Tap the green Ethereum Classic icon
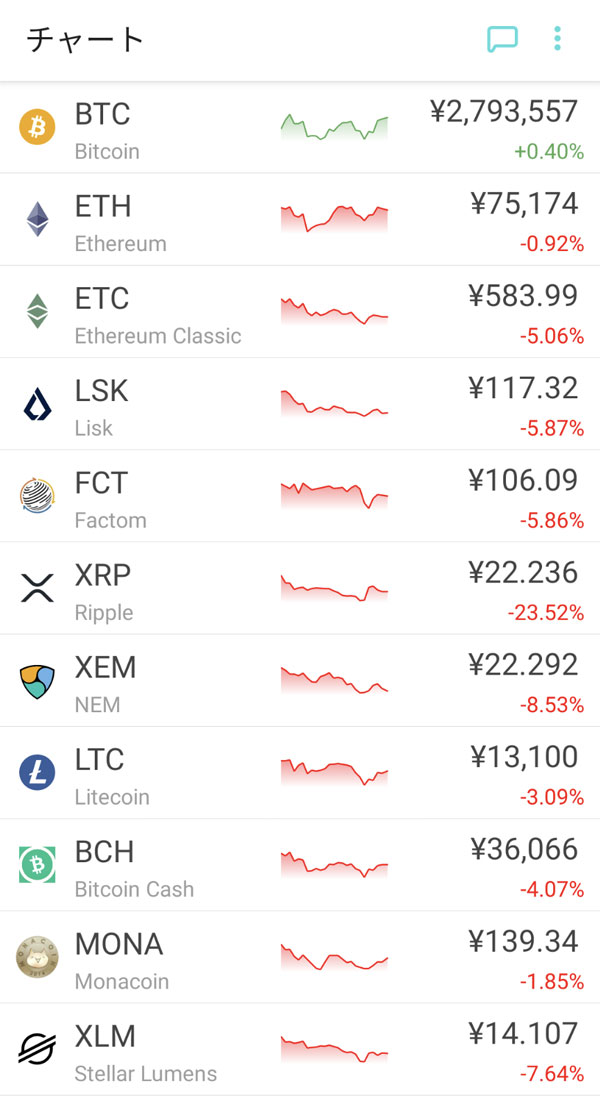Screen dimensions: 600x1098 pos(37,311)
